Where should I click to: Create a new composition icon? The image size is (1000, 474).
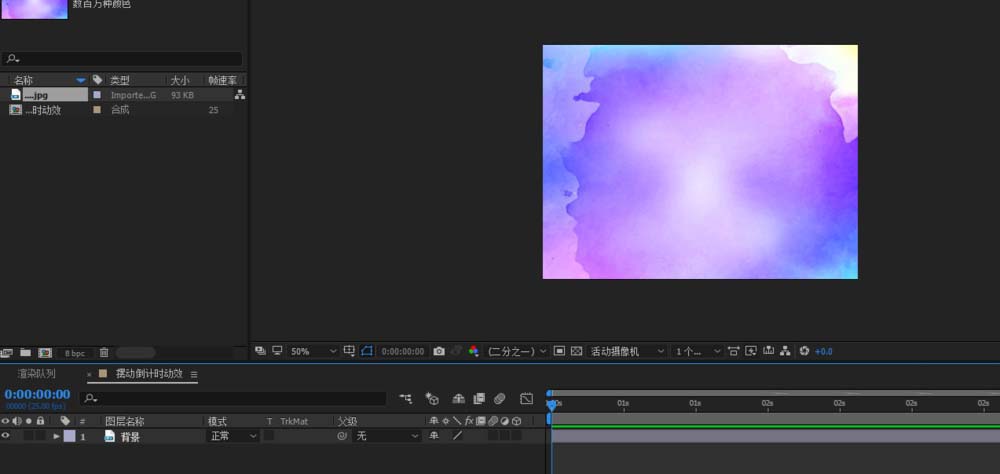coord(45,353)
